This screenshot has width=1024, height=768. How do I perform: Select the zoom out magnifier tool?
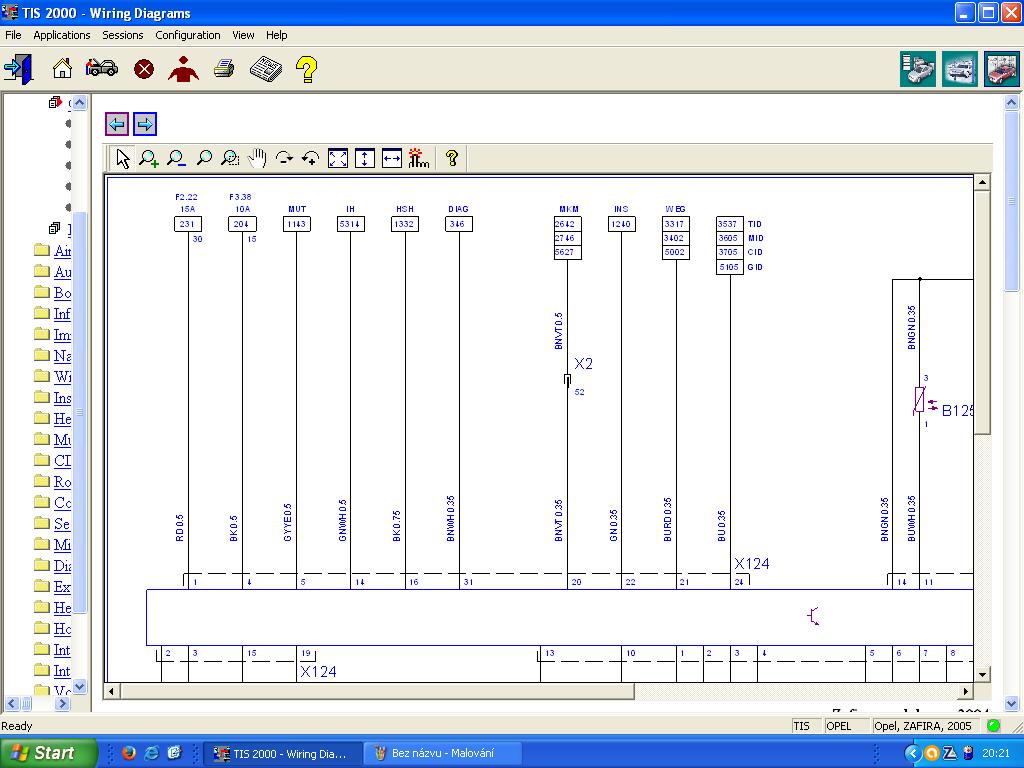pos(176,158)
